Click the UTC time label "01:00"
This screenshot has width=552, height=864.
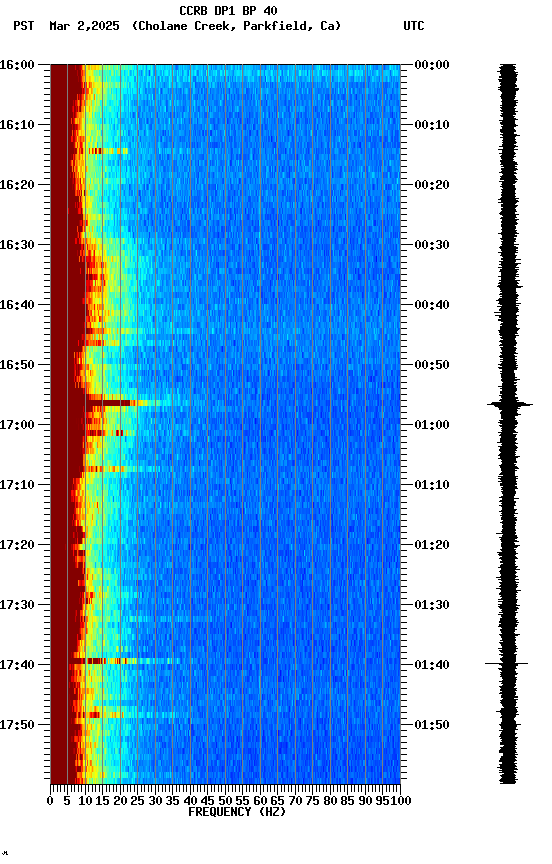(432, 425)
